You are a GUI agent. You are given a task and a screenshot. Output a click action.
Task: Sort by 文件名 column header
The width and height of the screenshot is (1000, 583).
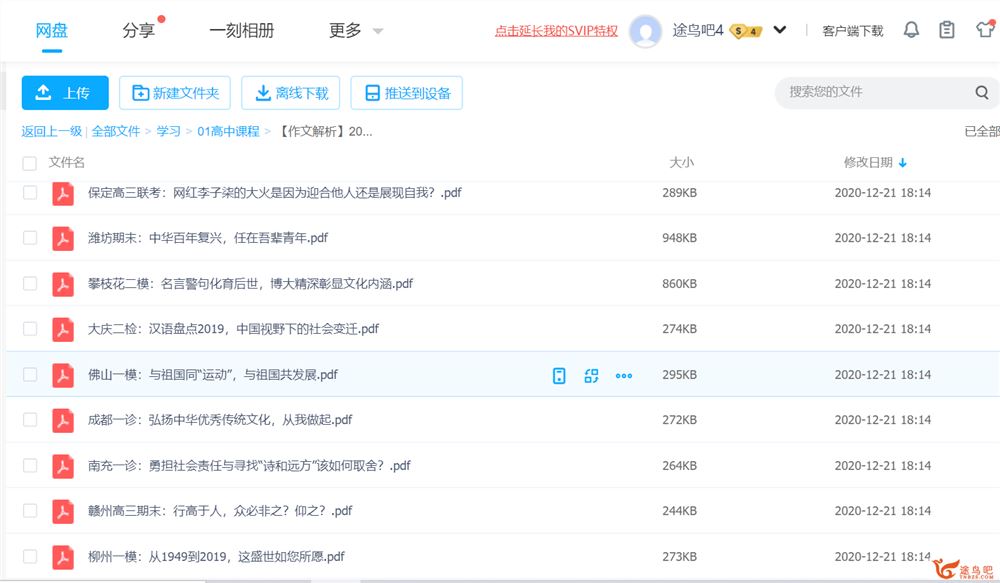(x=66, y=163)
